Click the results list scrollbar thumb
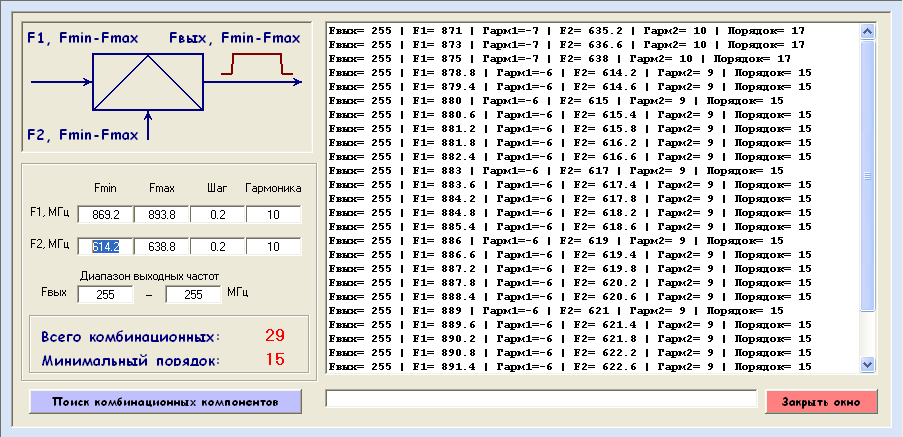This screenshot has height=437, width=903. point(867,176)
